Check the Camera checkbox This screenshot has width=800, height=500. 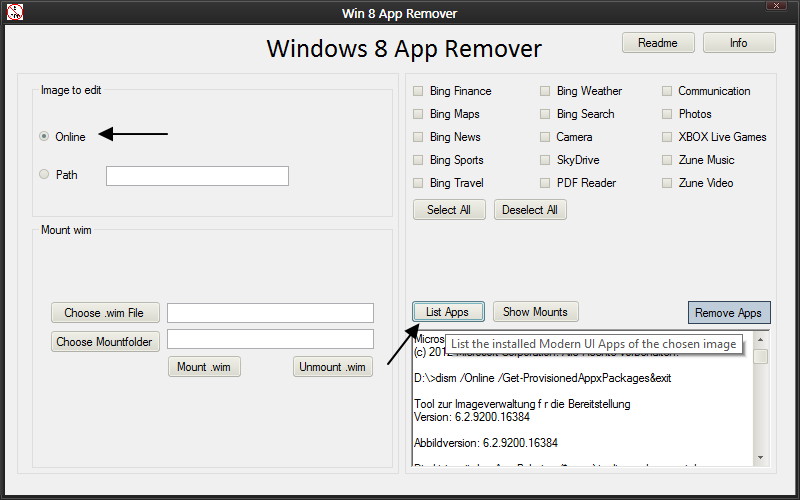pos(545,137)
